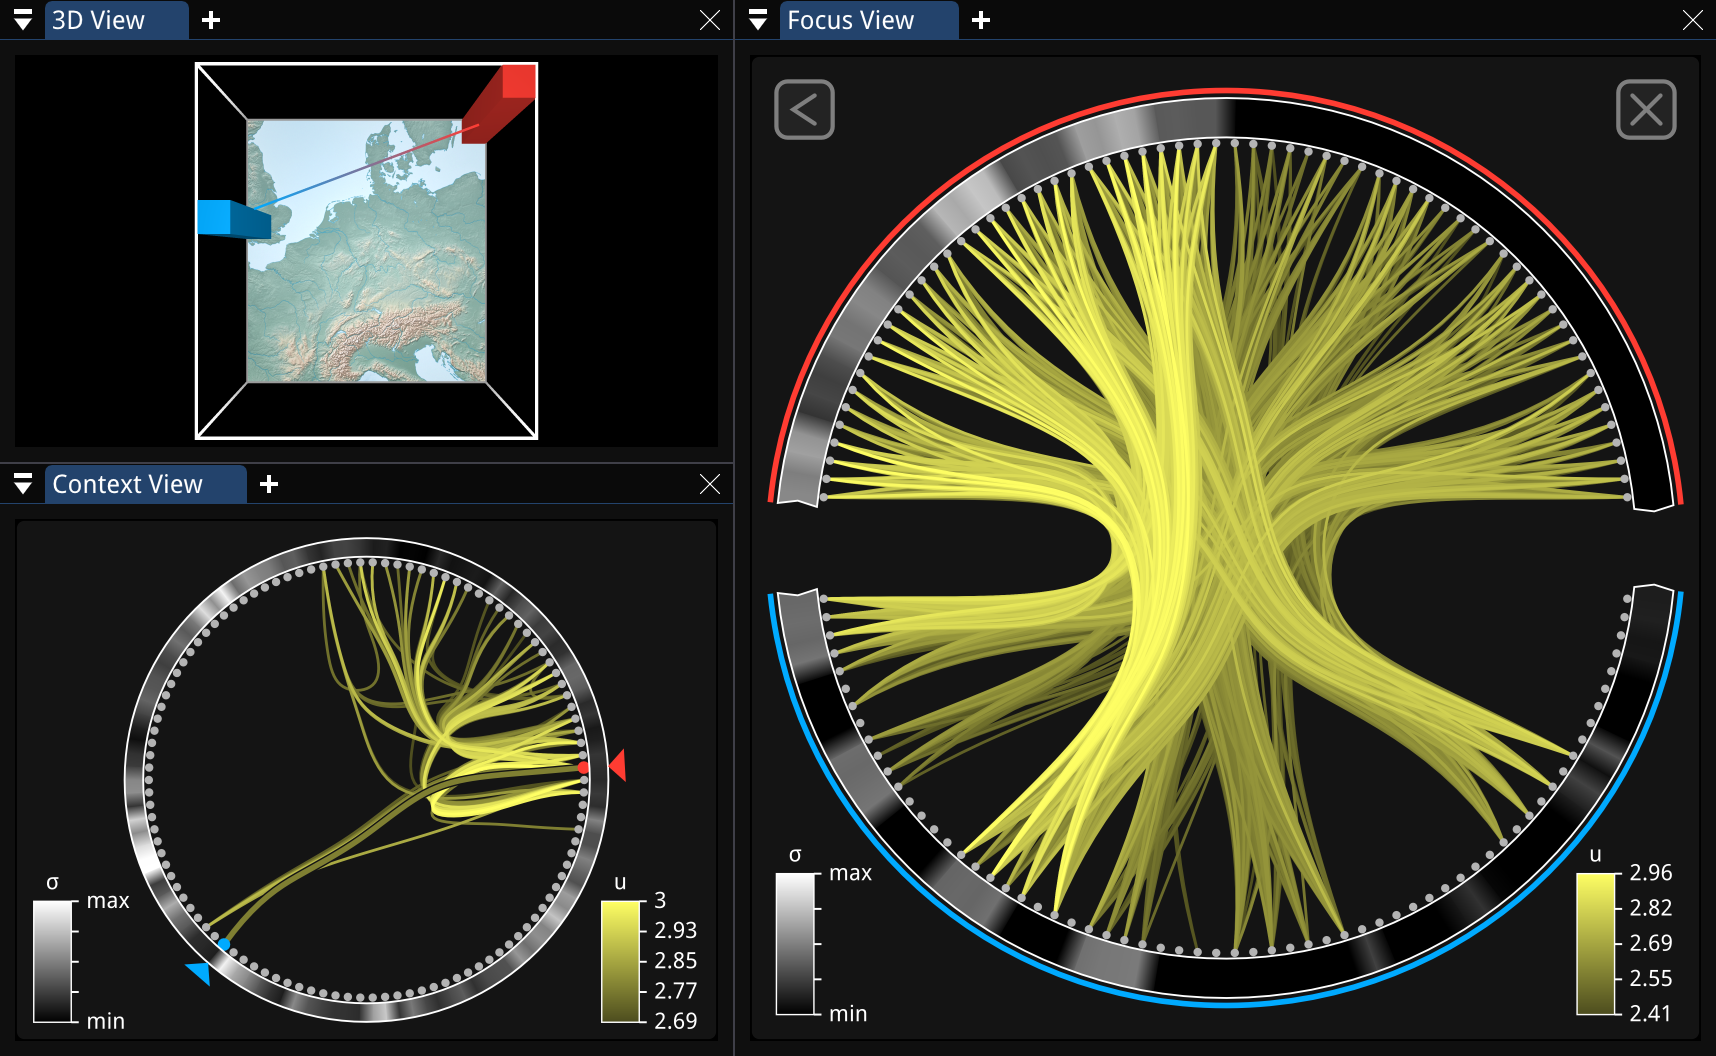Viewport: 1716px width, 1056px height.
Task: Click legend value 3 in Context View
Action: tap(660, 900)
